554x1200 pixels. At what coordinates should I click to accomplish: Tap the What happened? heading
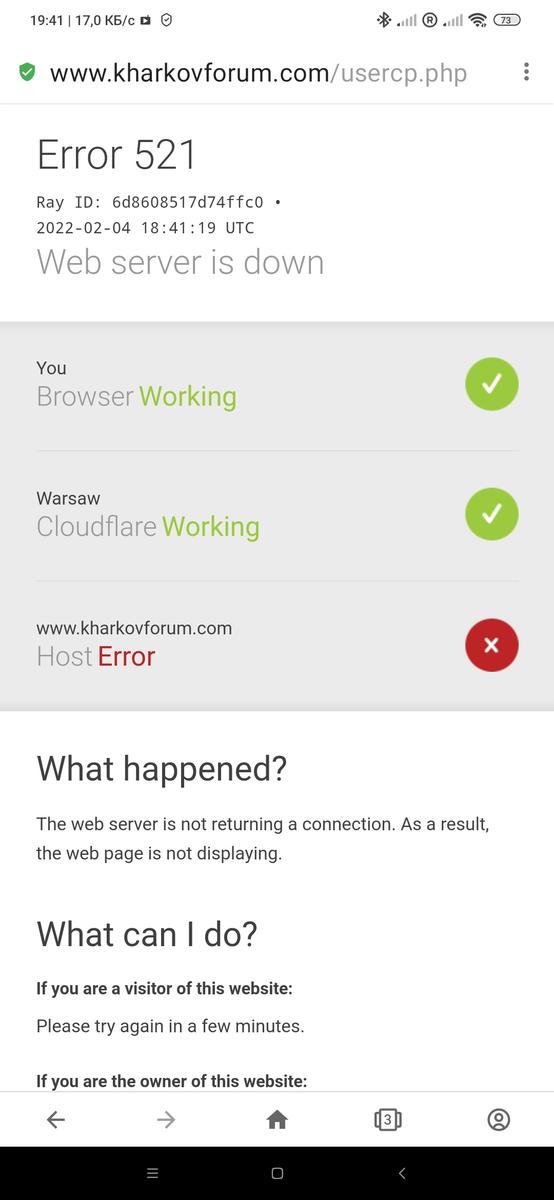click(162, 769)
